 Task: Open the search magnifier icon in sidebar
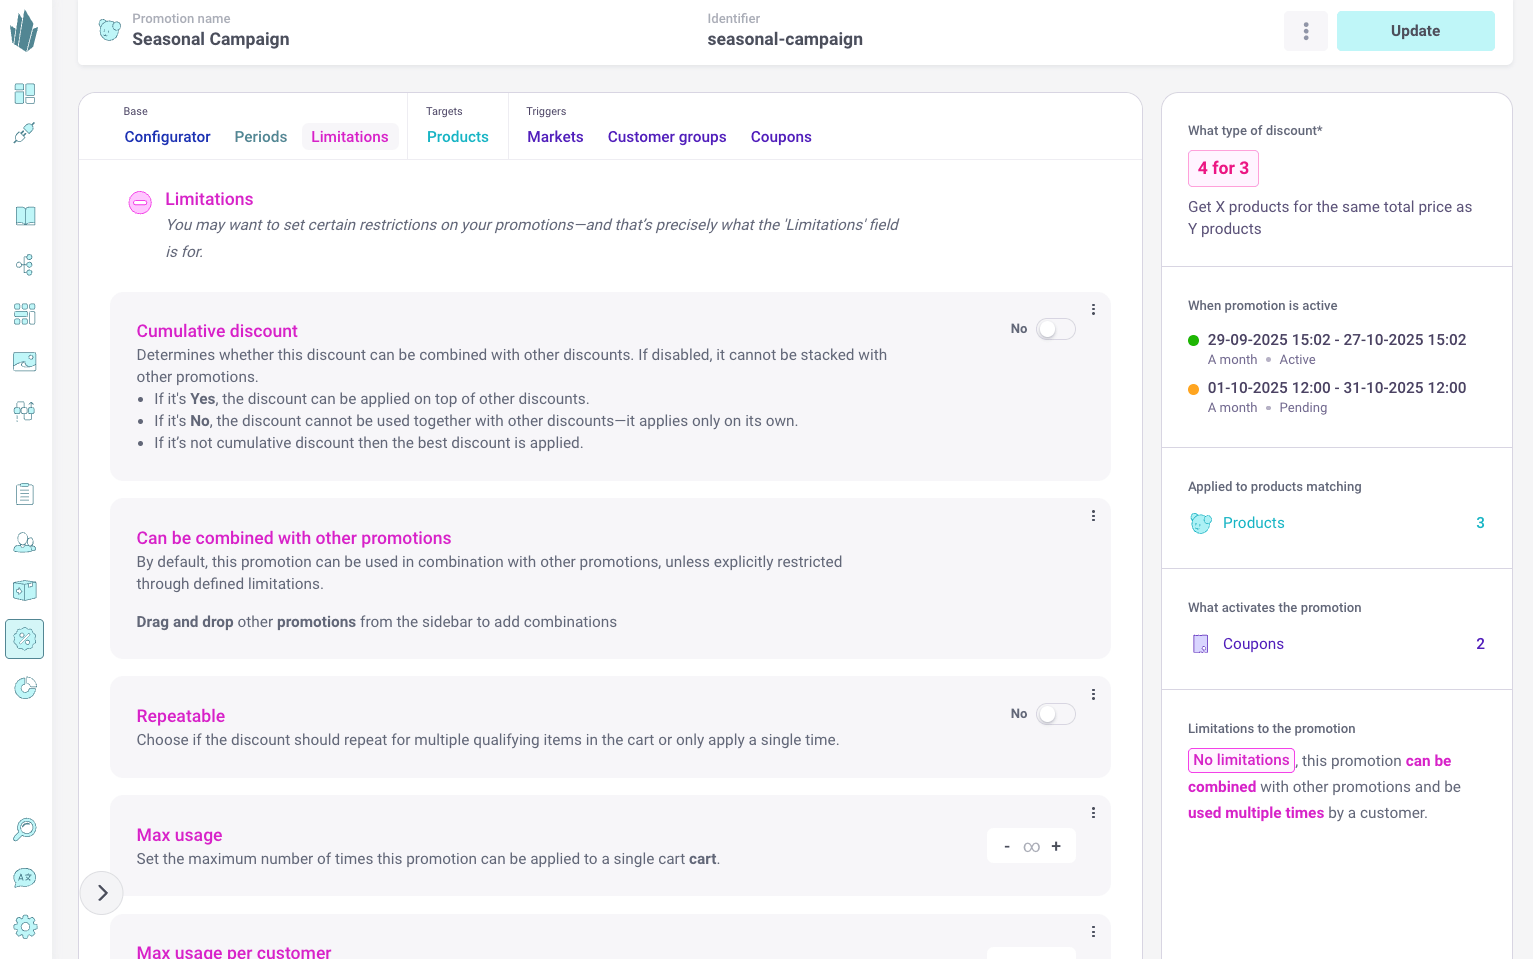(25, 829)
